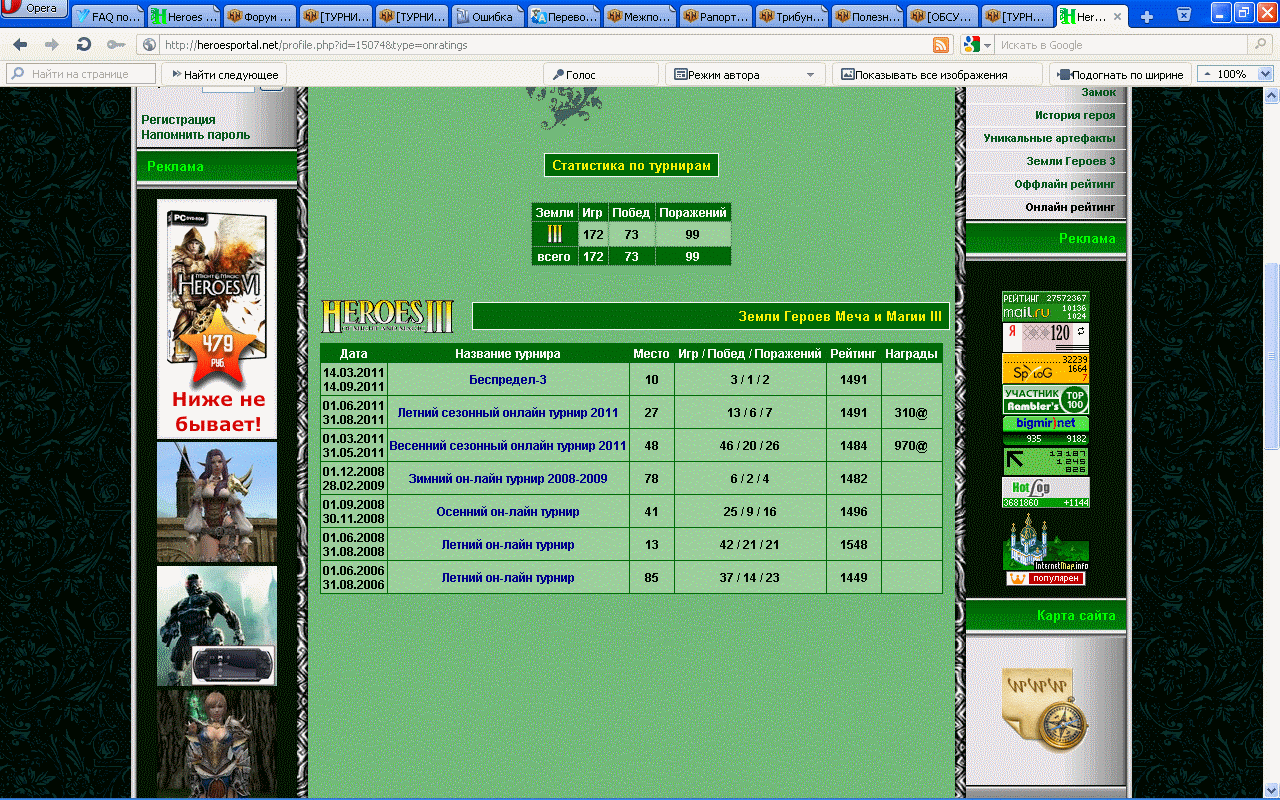1280x800 pixels.
Task: Open the compass site map image
Action: (1046, 708)
